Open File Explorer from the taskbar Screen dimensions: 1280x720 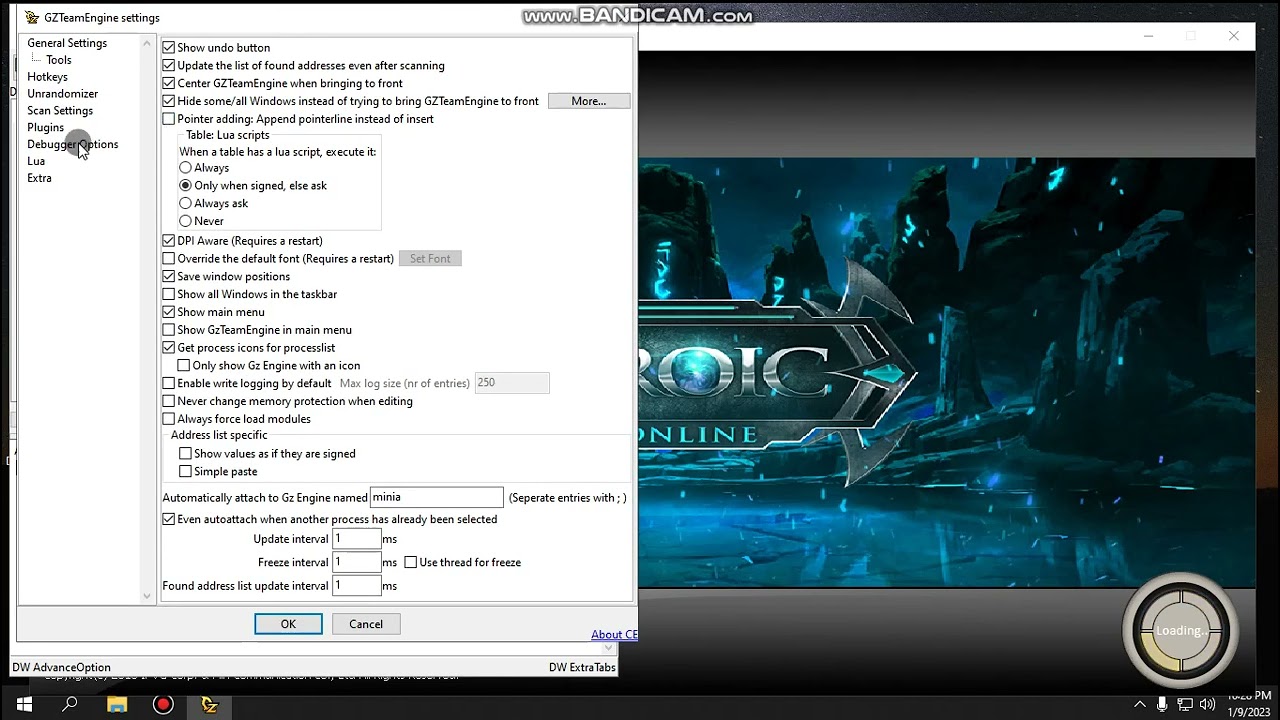tap(116, 705)
